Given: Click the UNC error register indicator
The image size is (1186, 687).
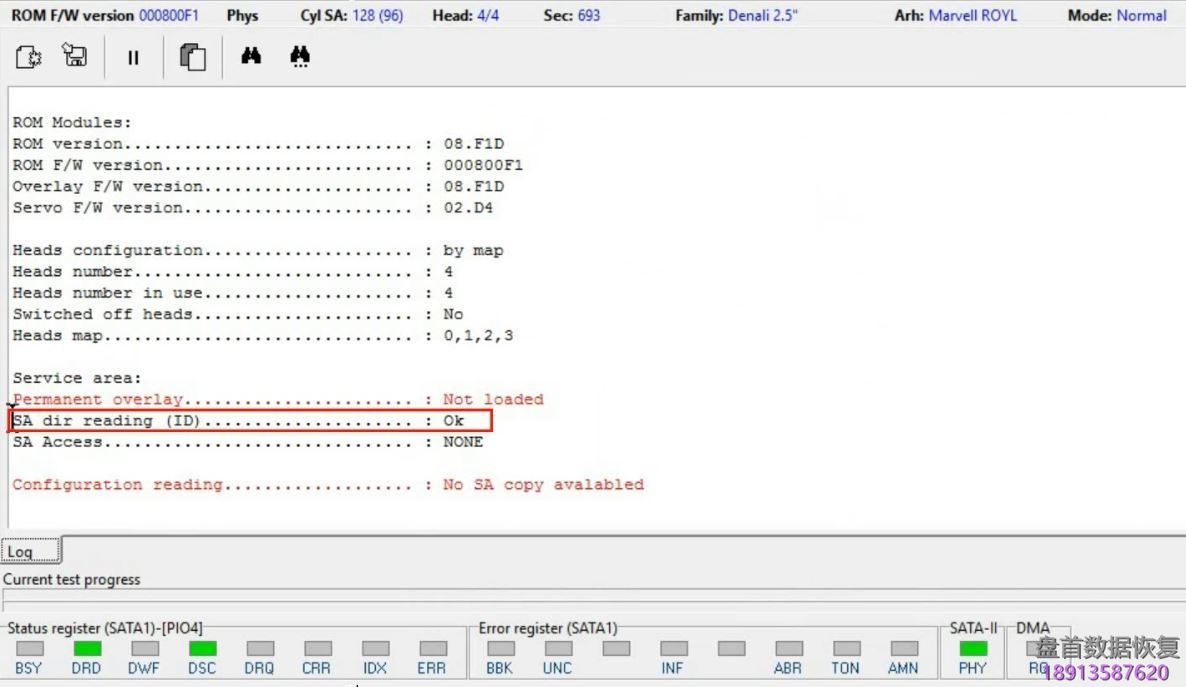Looking at the screenshot, I should (x=557, y=649).
